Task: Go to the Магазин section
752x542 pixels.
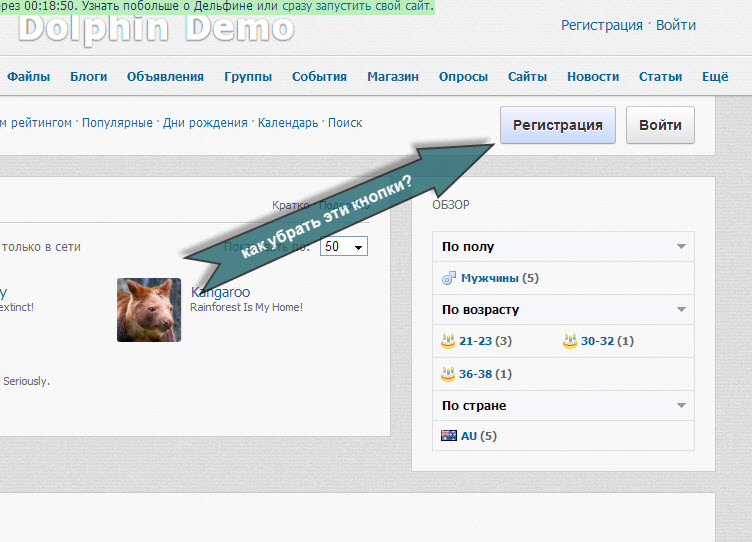Action: 393,77
